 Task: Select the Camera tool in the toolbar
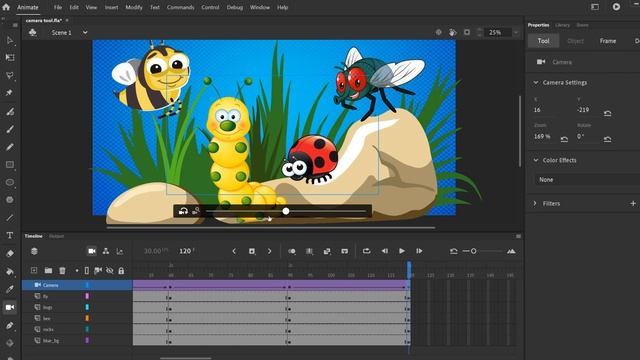click(10, 307)
